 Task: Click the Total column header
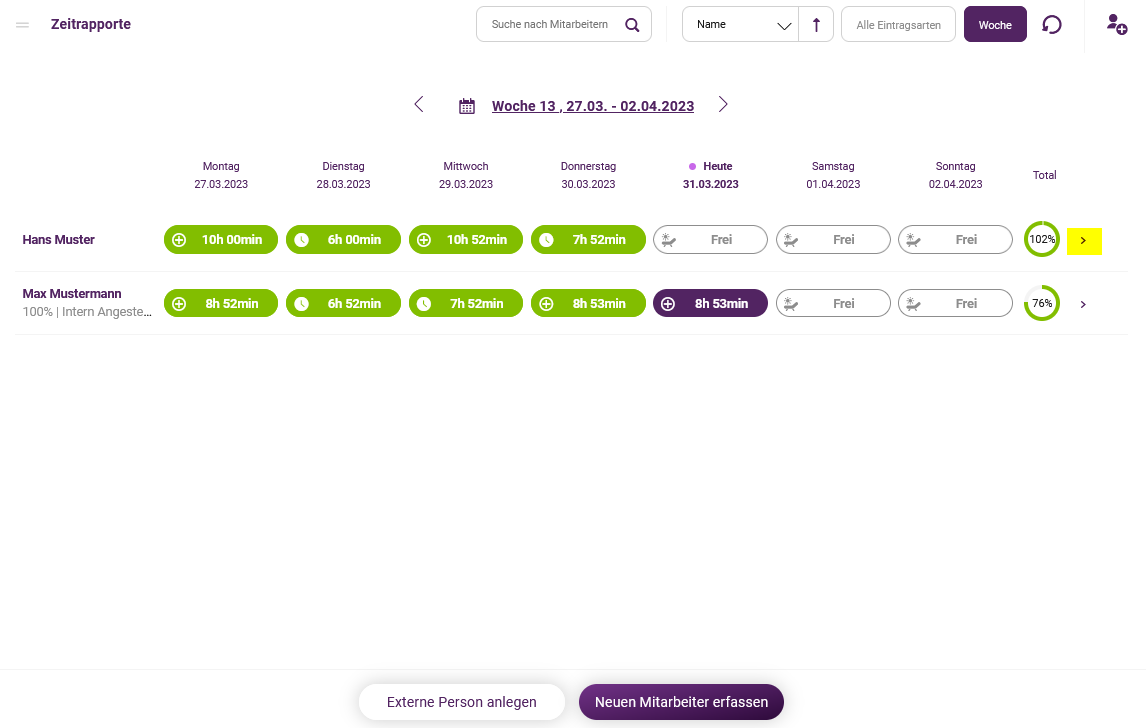click(x=1044, y=175)
